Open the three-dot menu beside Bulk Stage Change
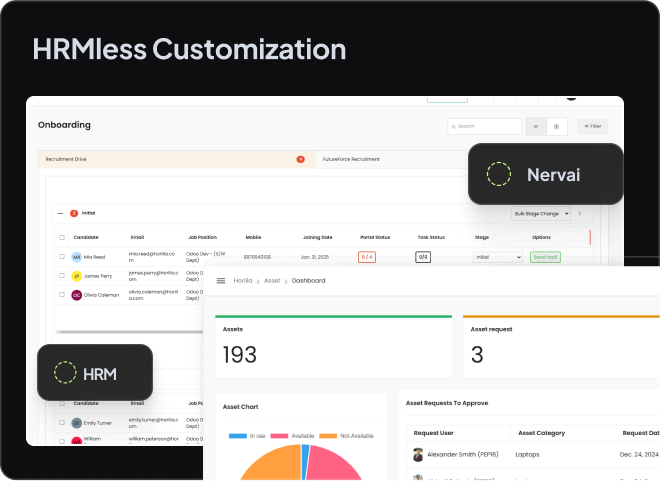Image resolution: width=660 pixels, height=481 pixels. click(580, 214)
